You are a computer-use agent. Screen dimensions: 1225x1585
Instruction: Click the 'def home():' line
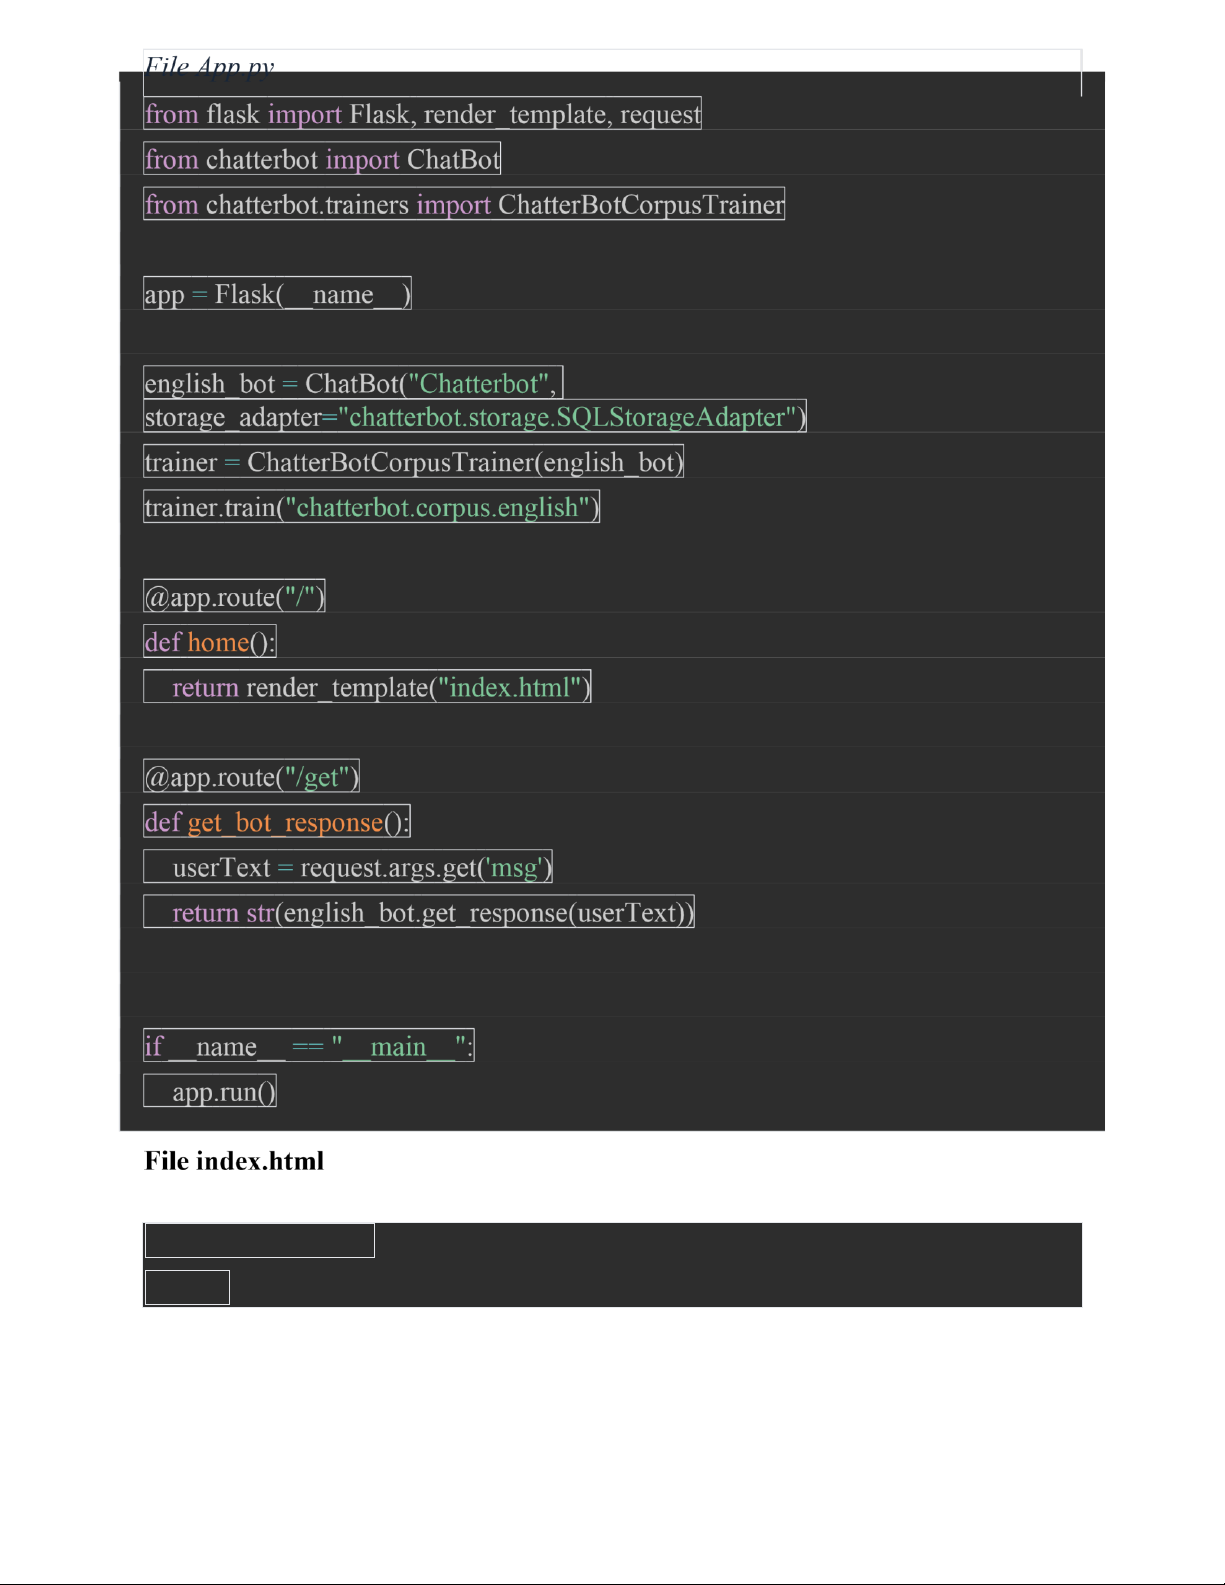click(209, 642)
